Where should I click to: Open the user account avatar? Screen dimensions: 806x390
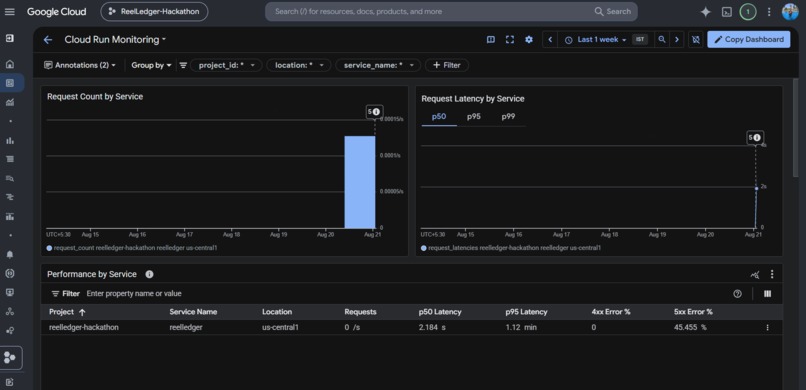coord(790,12)
